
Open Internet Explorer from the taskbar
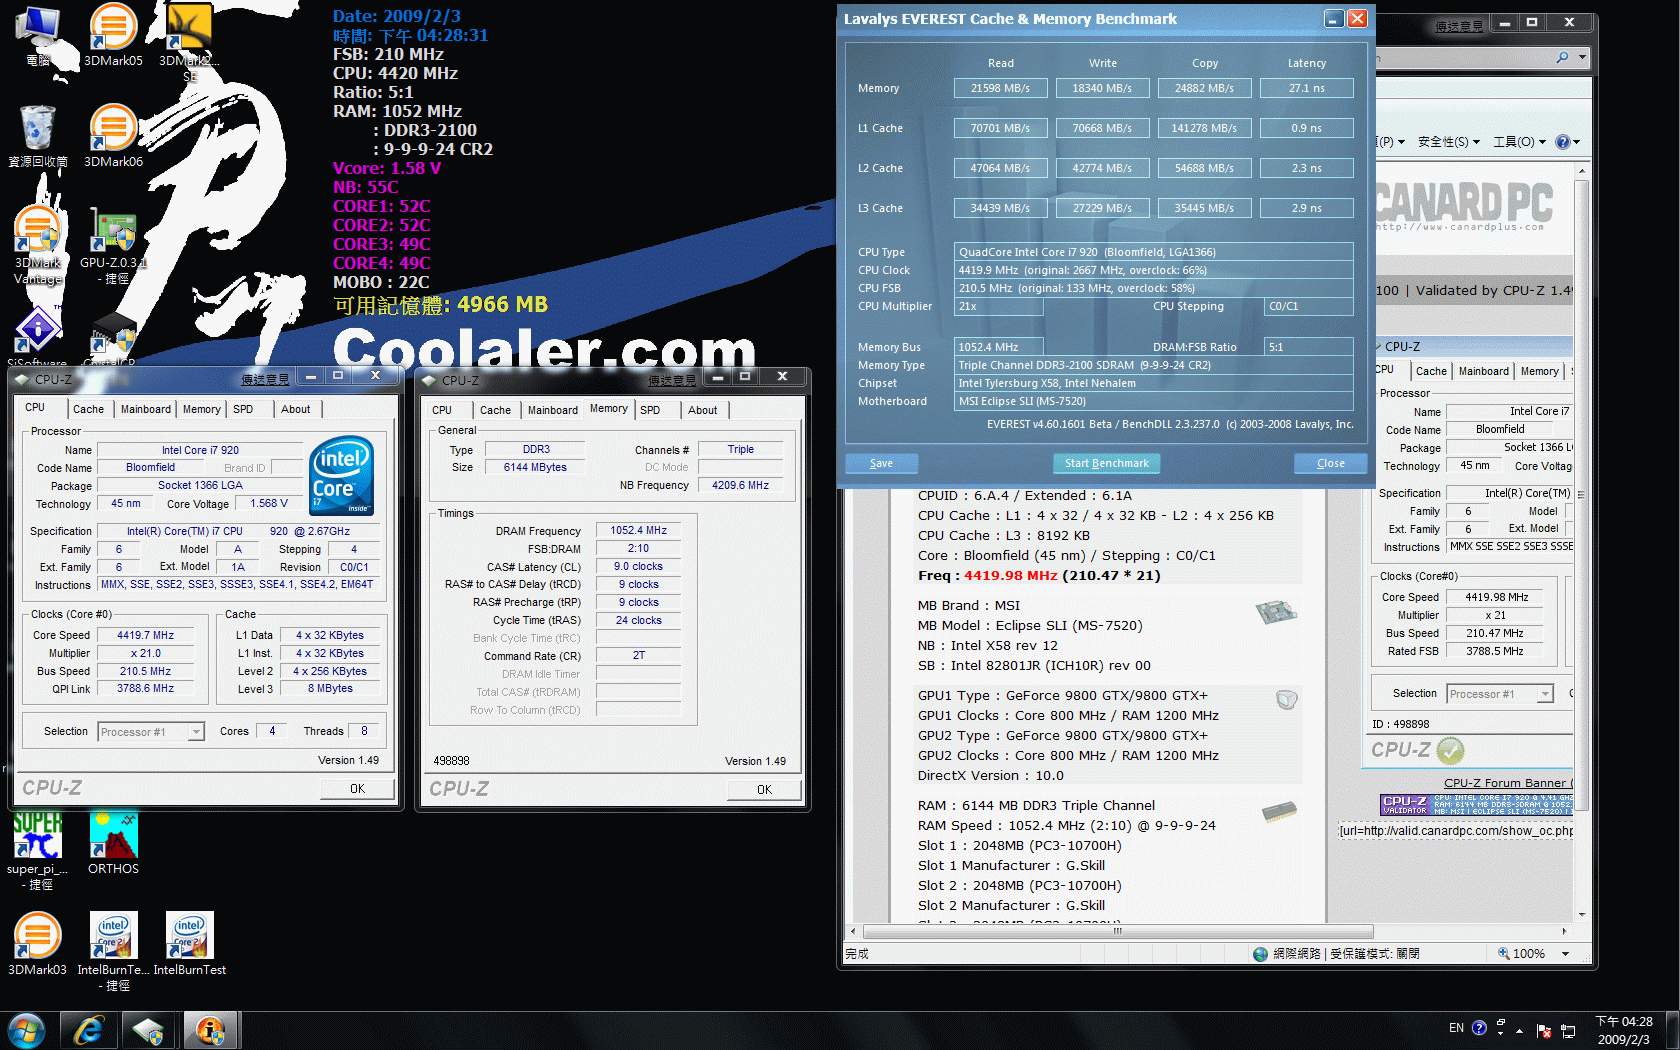point(89,1030)
